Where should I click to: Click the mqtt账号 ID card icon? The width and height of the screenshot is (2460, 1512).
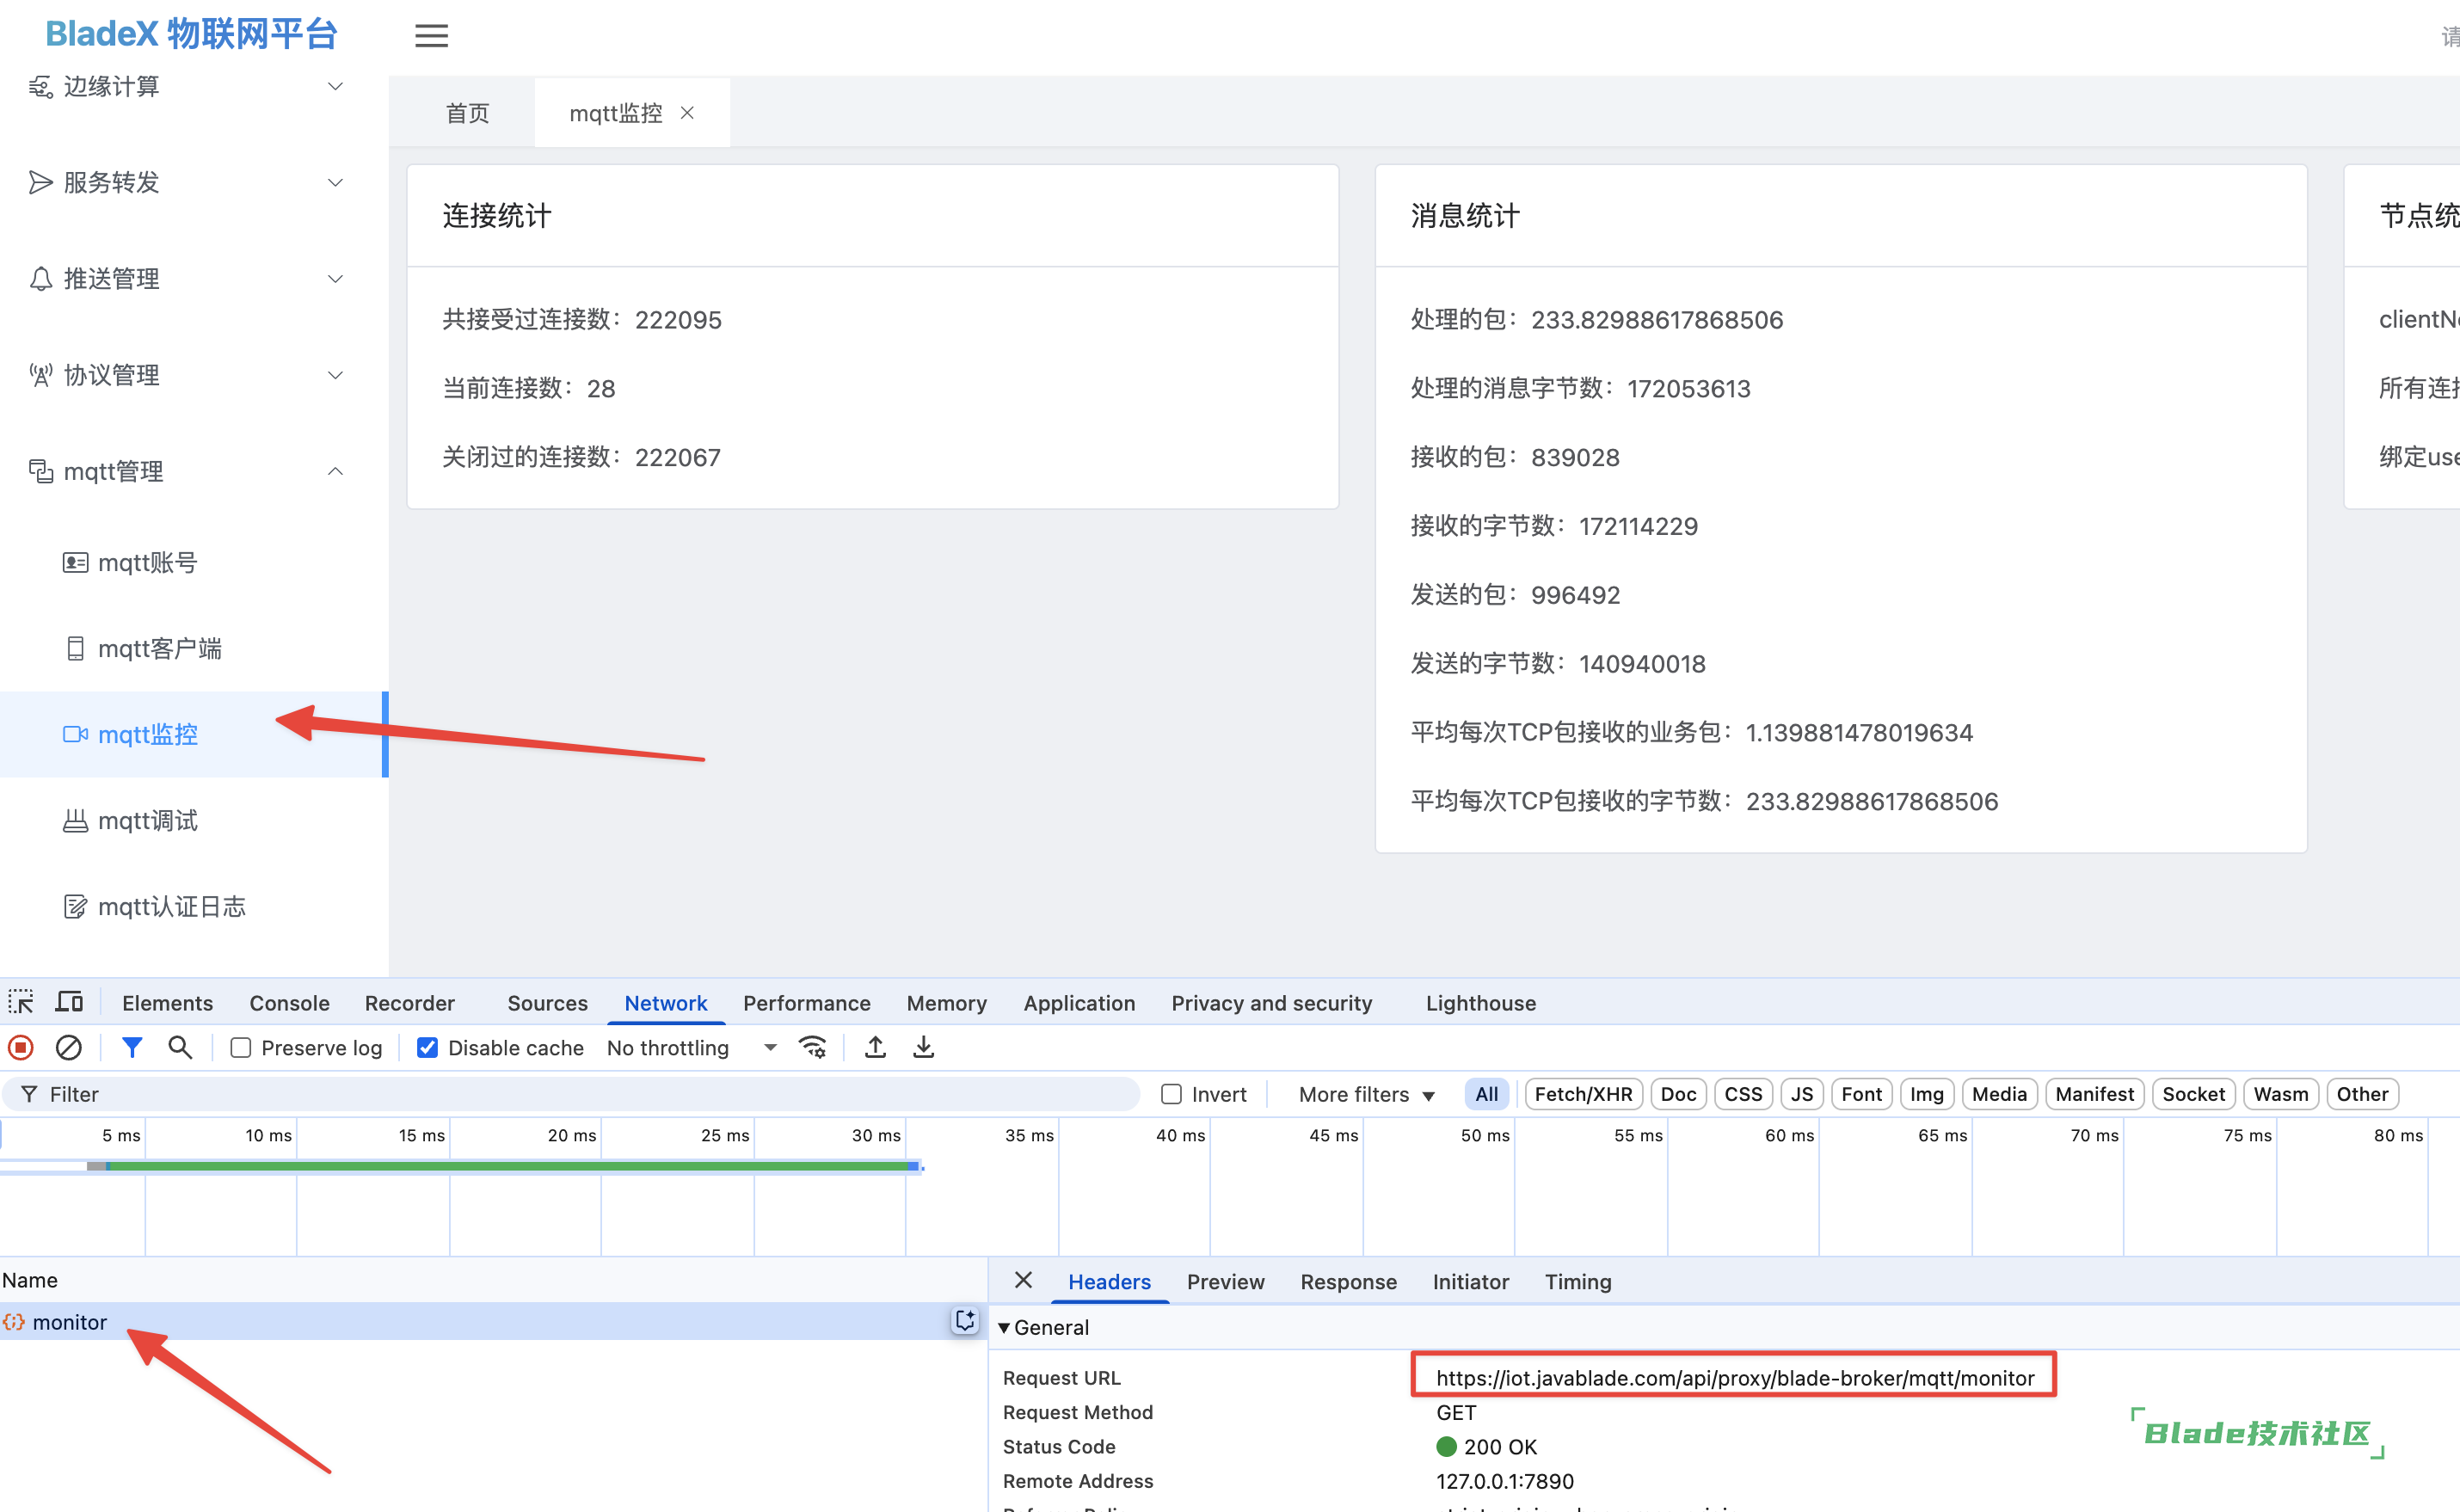[75, 563]
